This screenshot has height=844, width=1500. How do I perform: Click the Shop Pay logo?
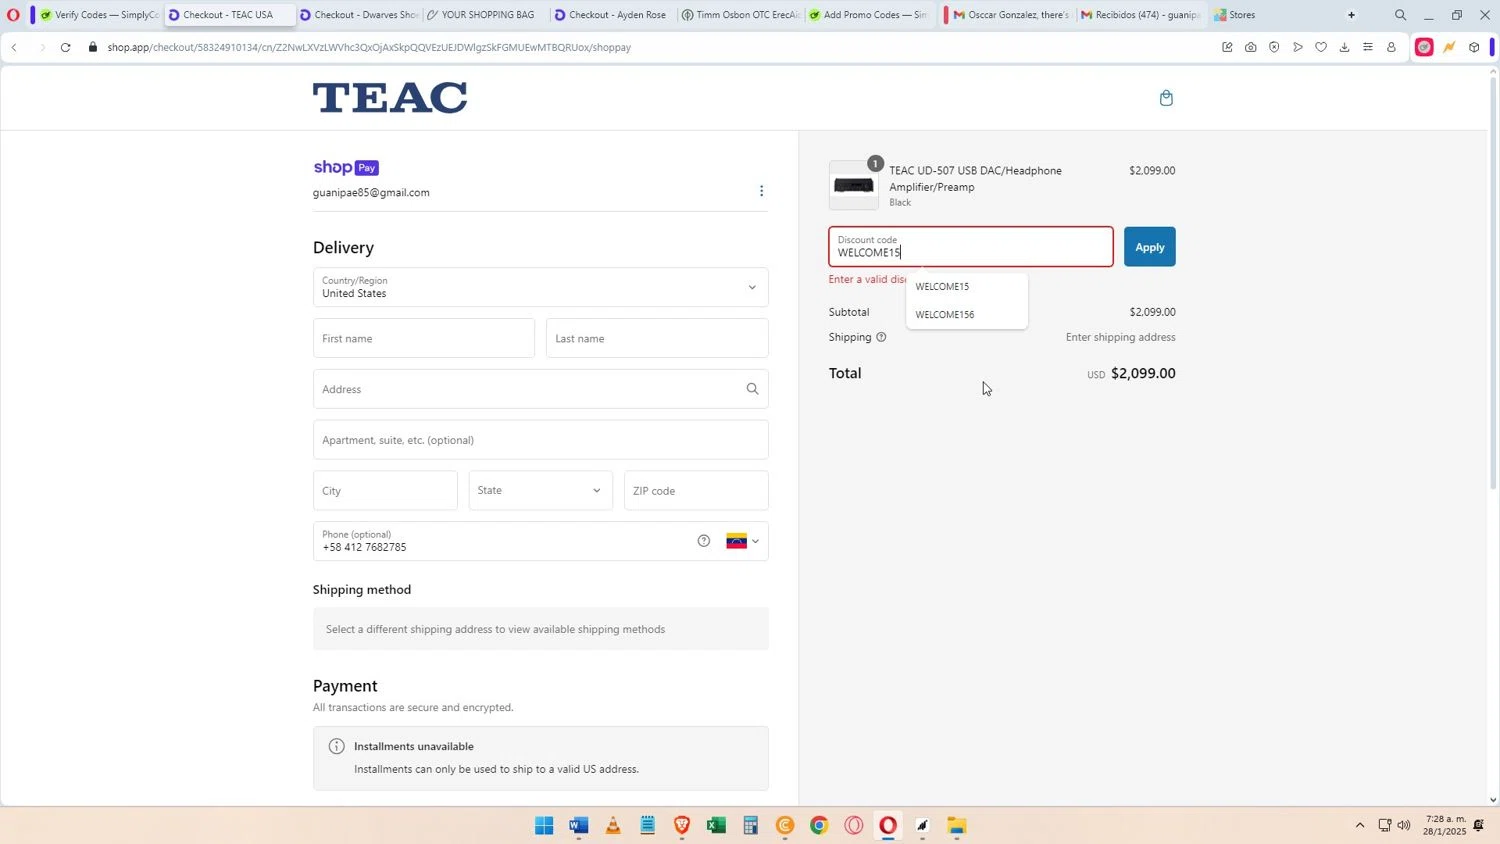pyautogui.click(x=346, y=168)
